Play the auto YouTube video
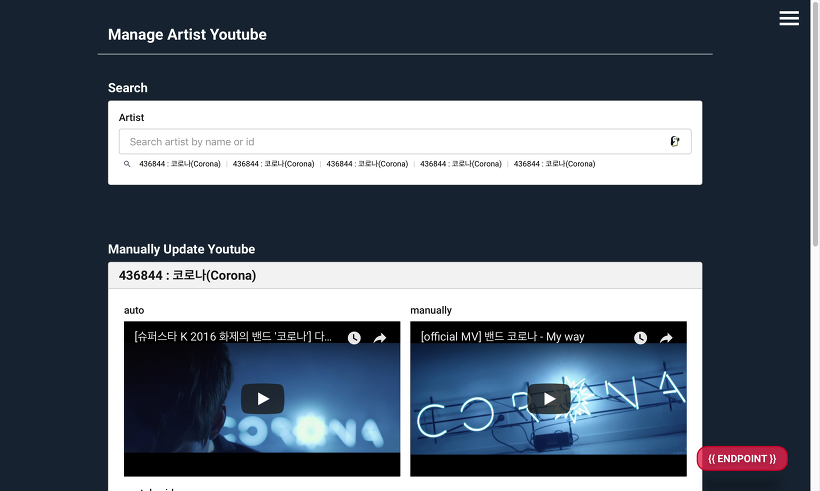Viewport: 820px width, 491px height. pyautogui.click(x=262, y=399)
